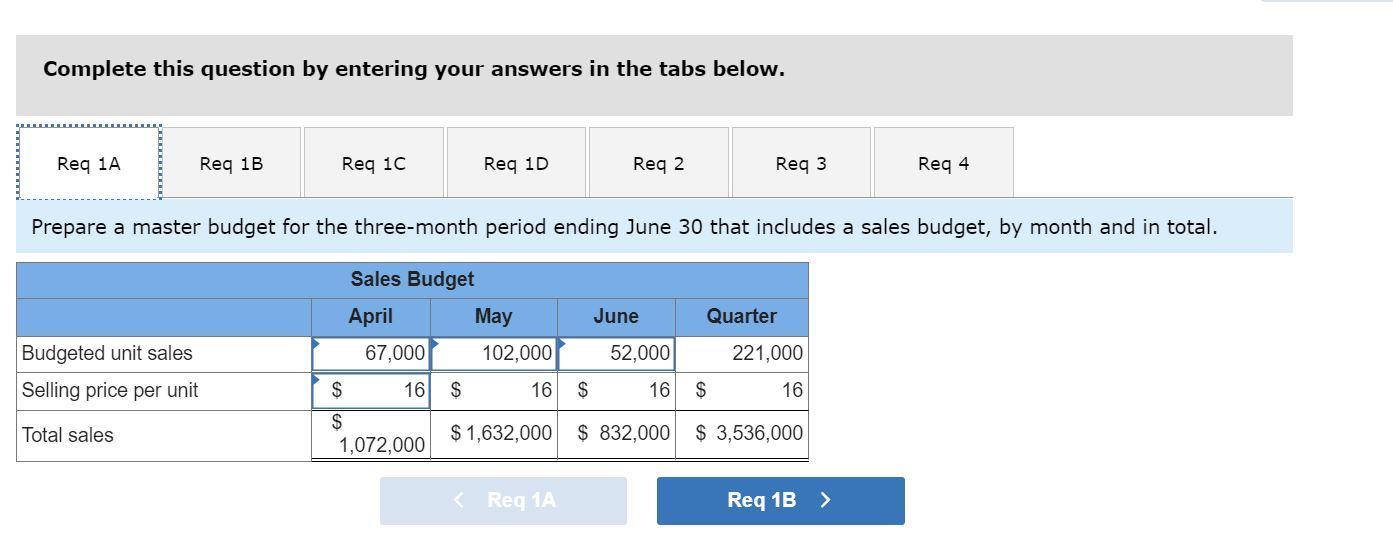The height and width of the screenshot is (556, 1393).
Task: Select the June total sales cell
Action: coord(616,434)
